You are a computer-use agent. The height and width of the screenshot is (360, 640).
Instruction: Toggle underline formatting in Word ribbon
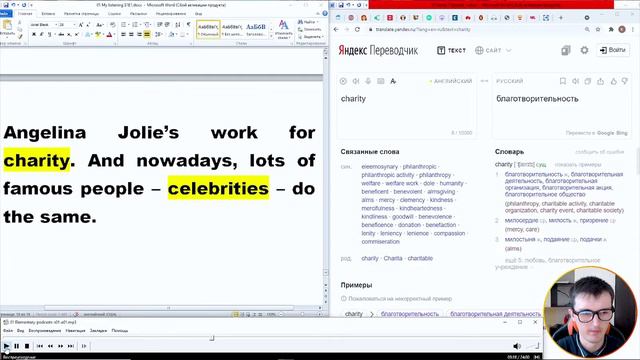coord(49,35)
